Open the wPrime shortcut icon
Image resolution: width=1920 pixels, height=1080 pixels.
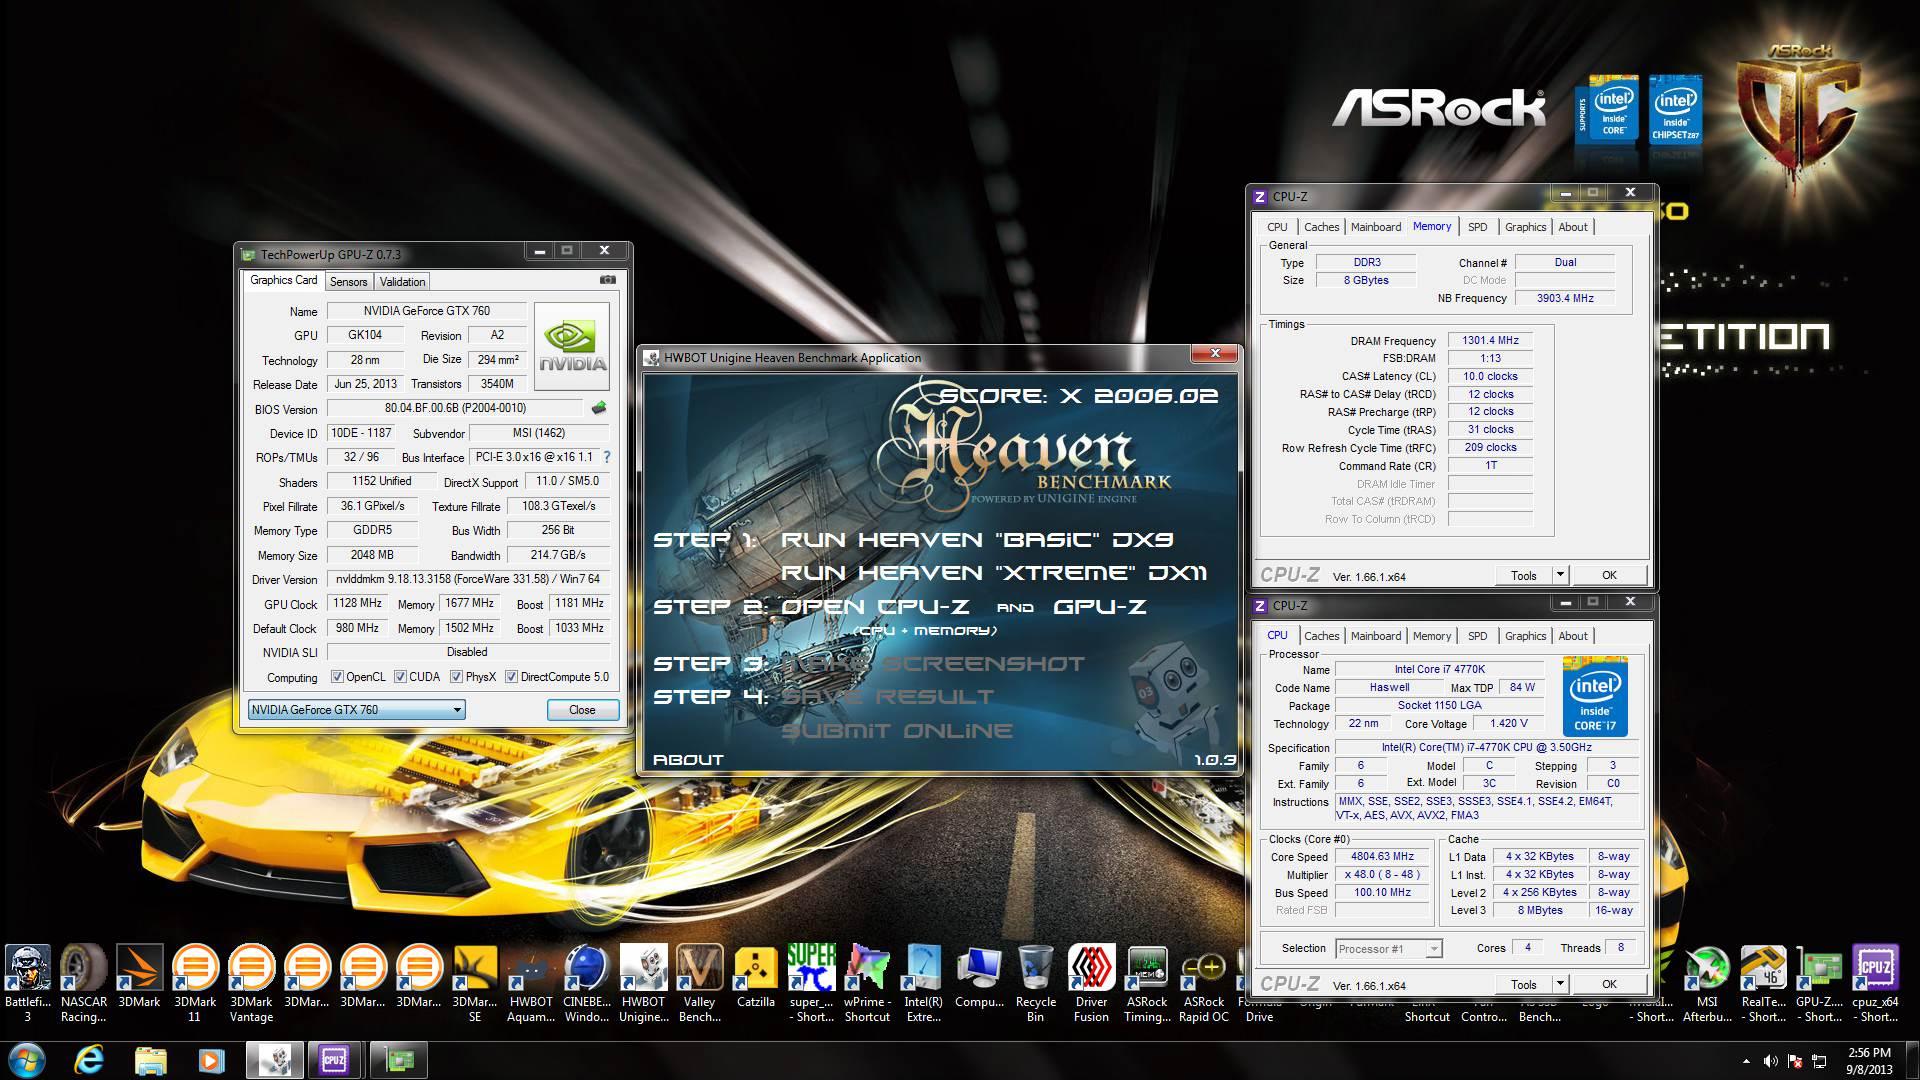point(868,984)
